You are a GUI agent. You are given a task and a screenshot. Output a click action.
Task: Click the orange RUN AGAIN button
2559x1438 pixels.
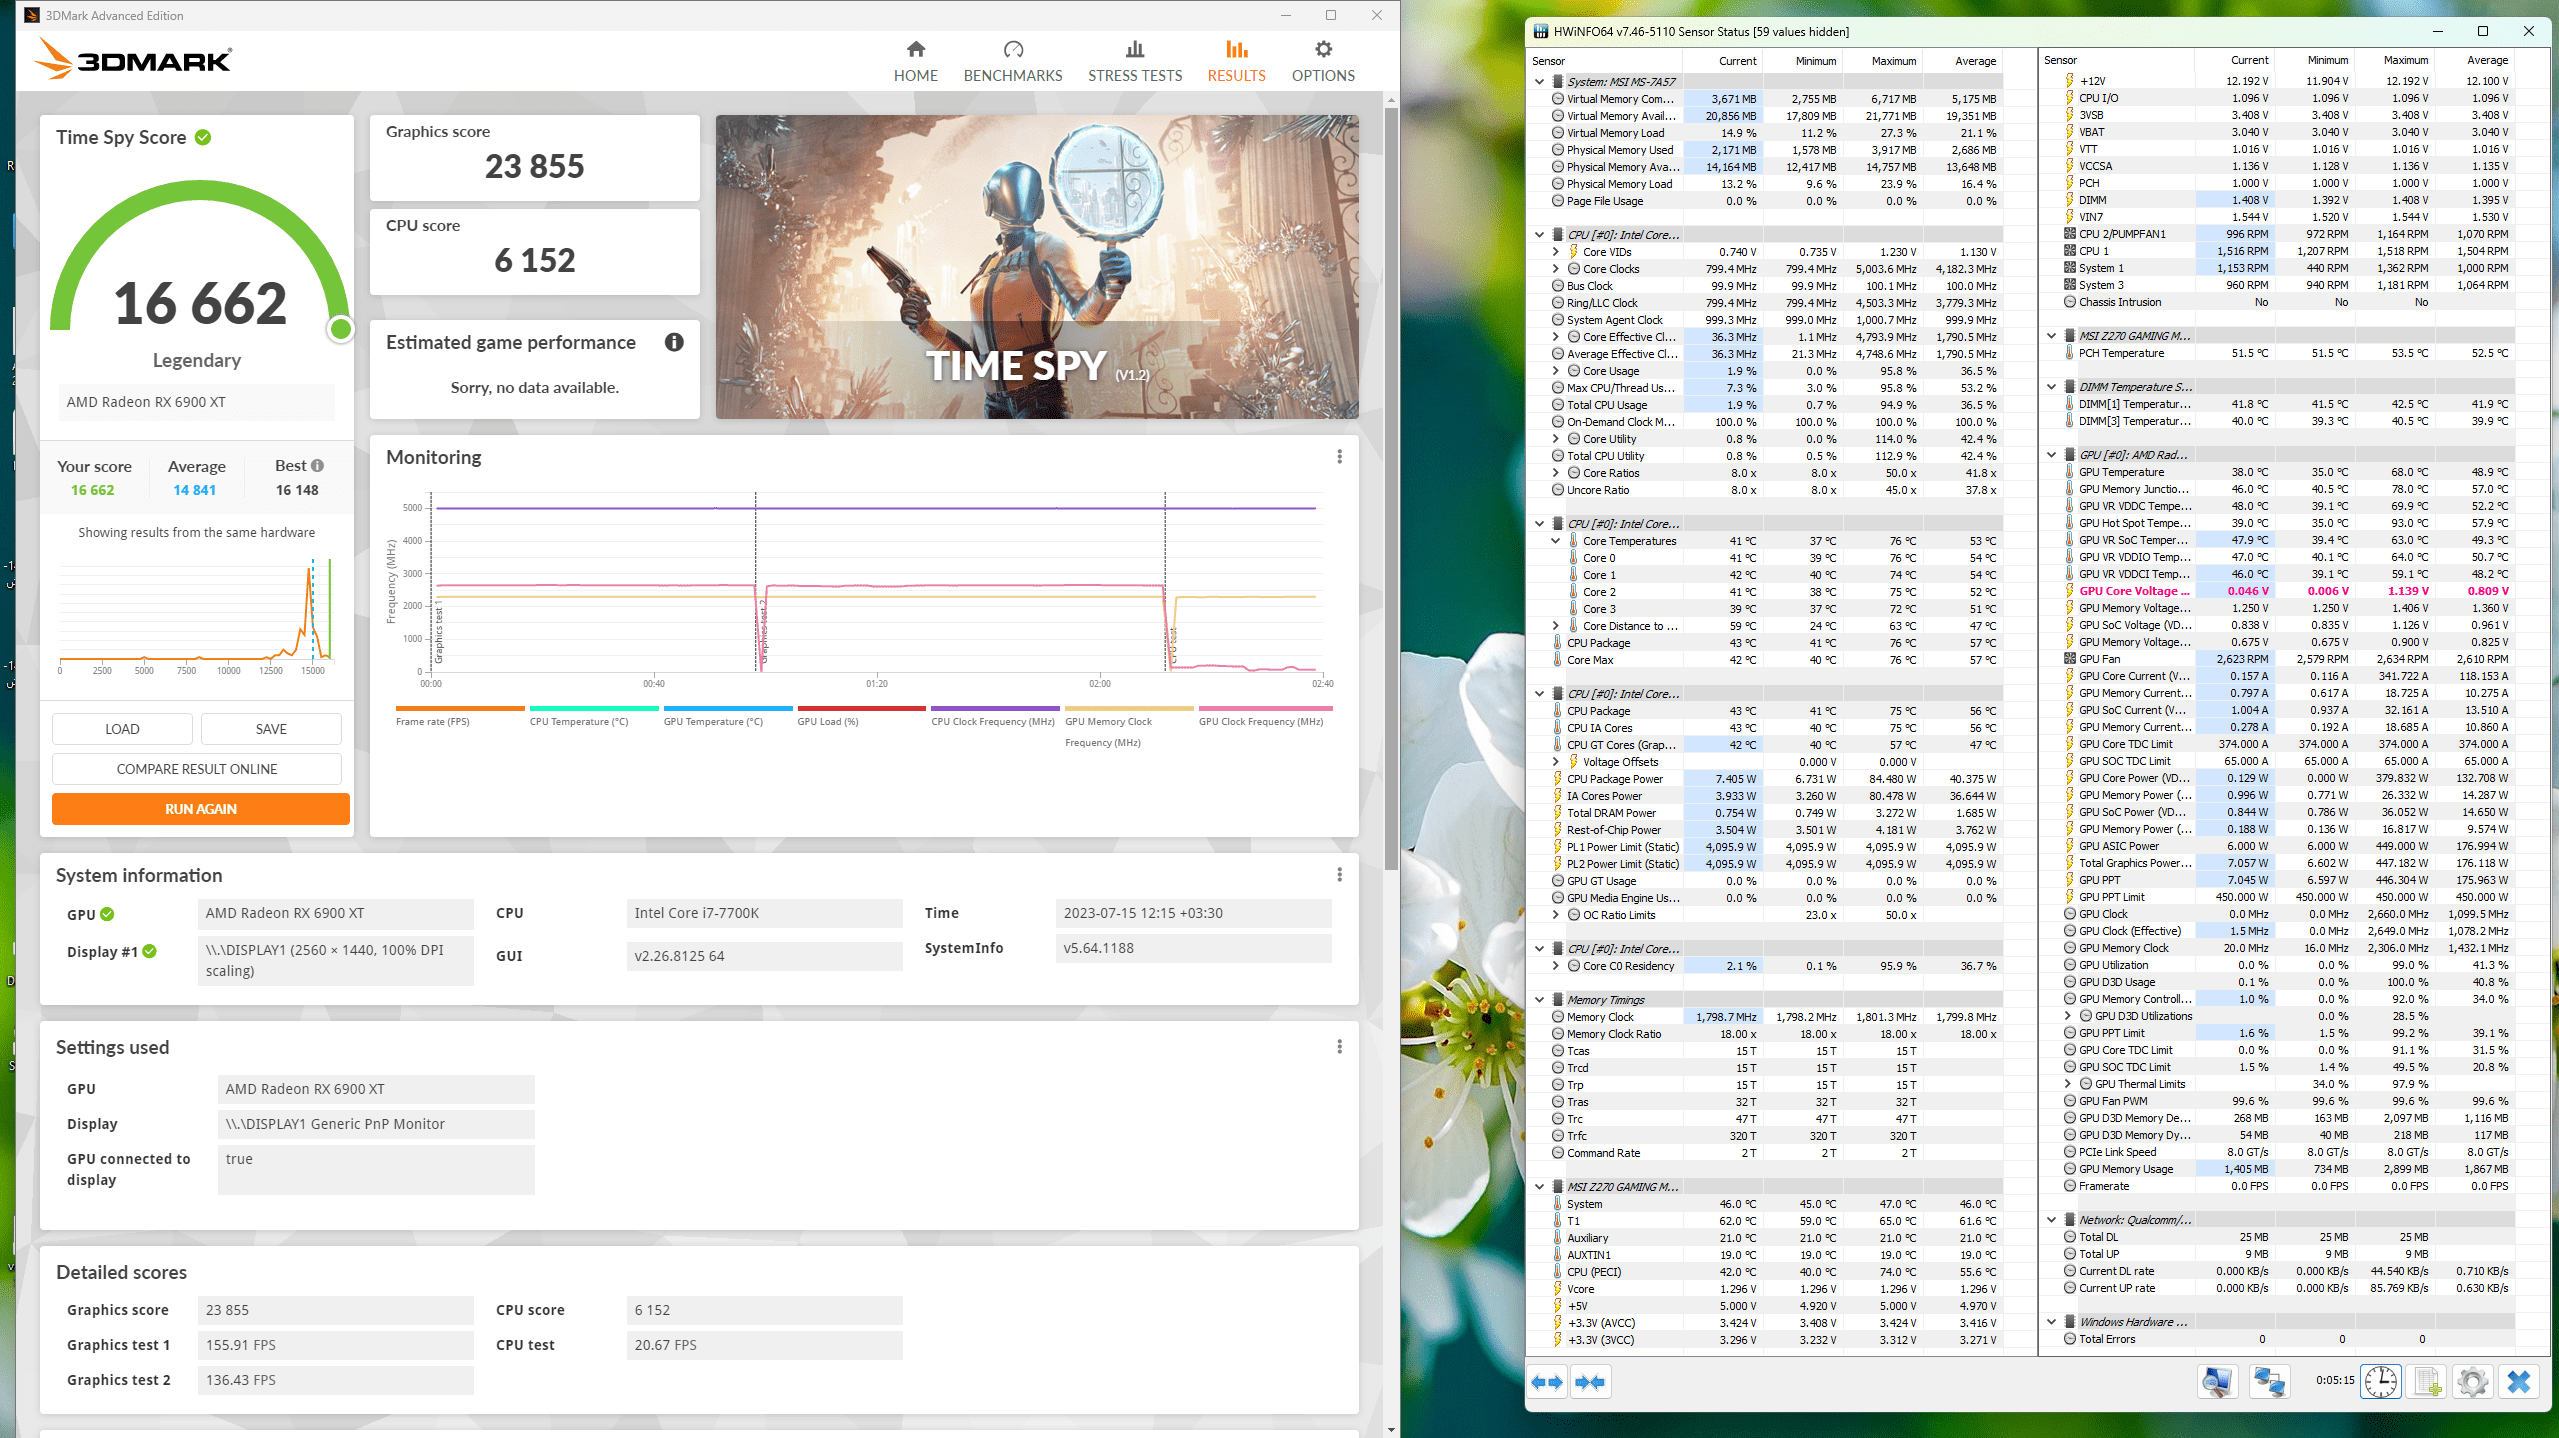(x=201, y=809)
